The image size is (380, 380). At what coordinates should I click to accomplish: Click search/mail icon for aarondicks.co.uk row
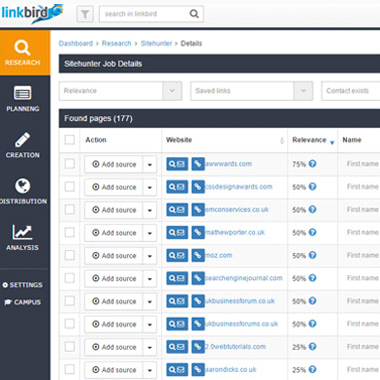pyautogui.click(x=177, y=370)
